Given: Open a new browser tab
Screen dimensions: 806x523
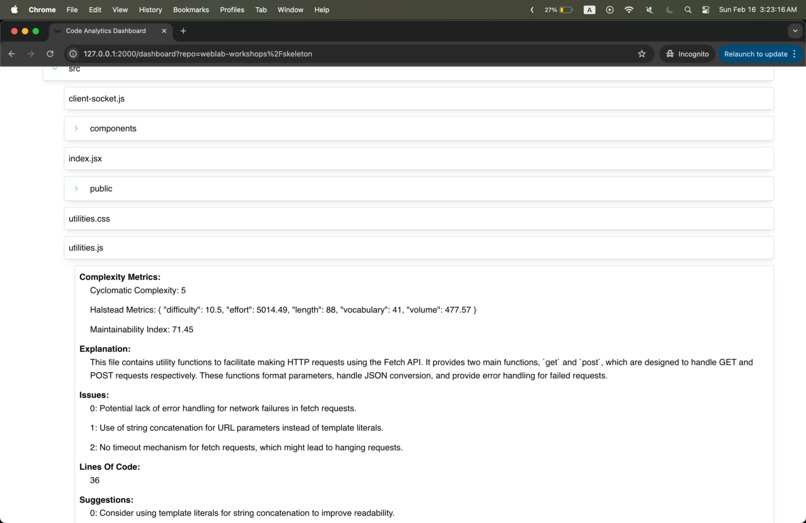Looking at the screenshot, I should (183, 31).
